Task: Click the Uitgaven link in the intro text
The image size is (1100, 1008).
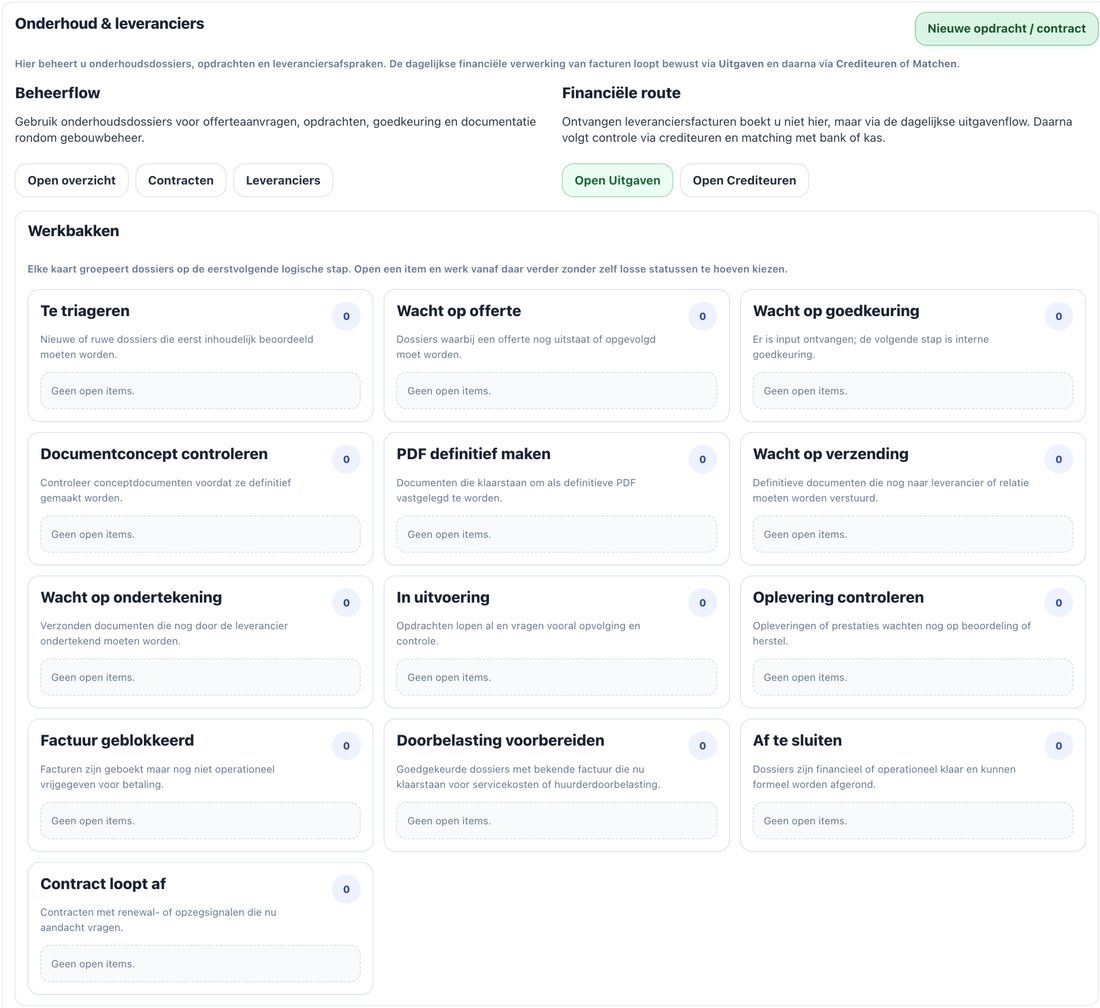Action: point(741,64)
